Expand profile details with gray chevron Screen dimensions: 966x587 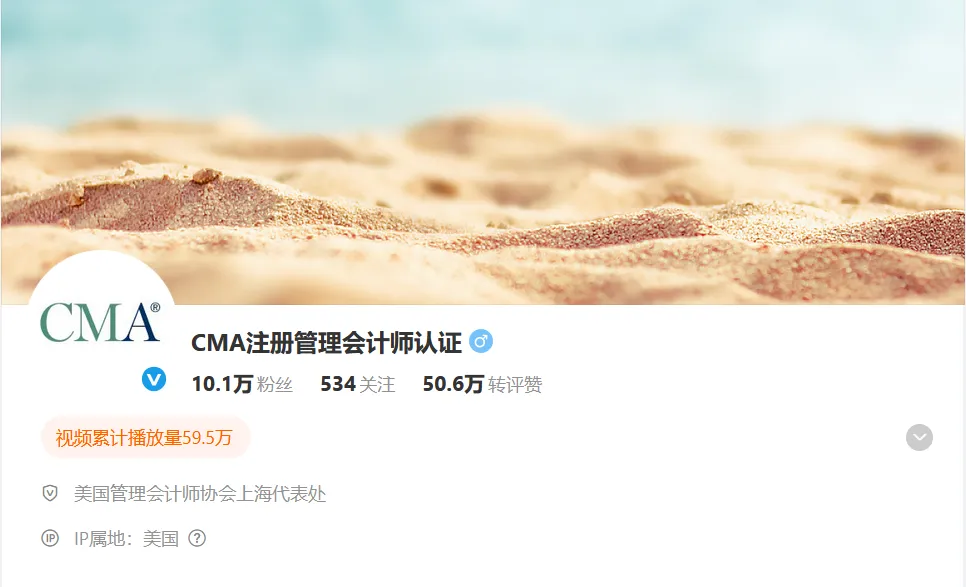pos(919,437)
